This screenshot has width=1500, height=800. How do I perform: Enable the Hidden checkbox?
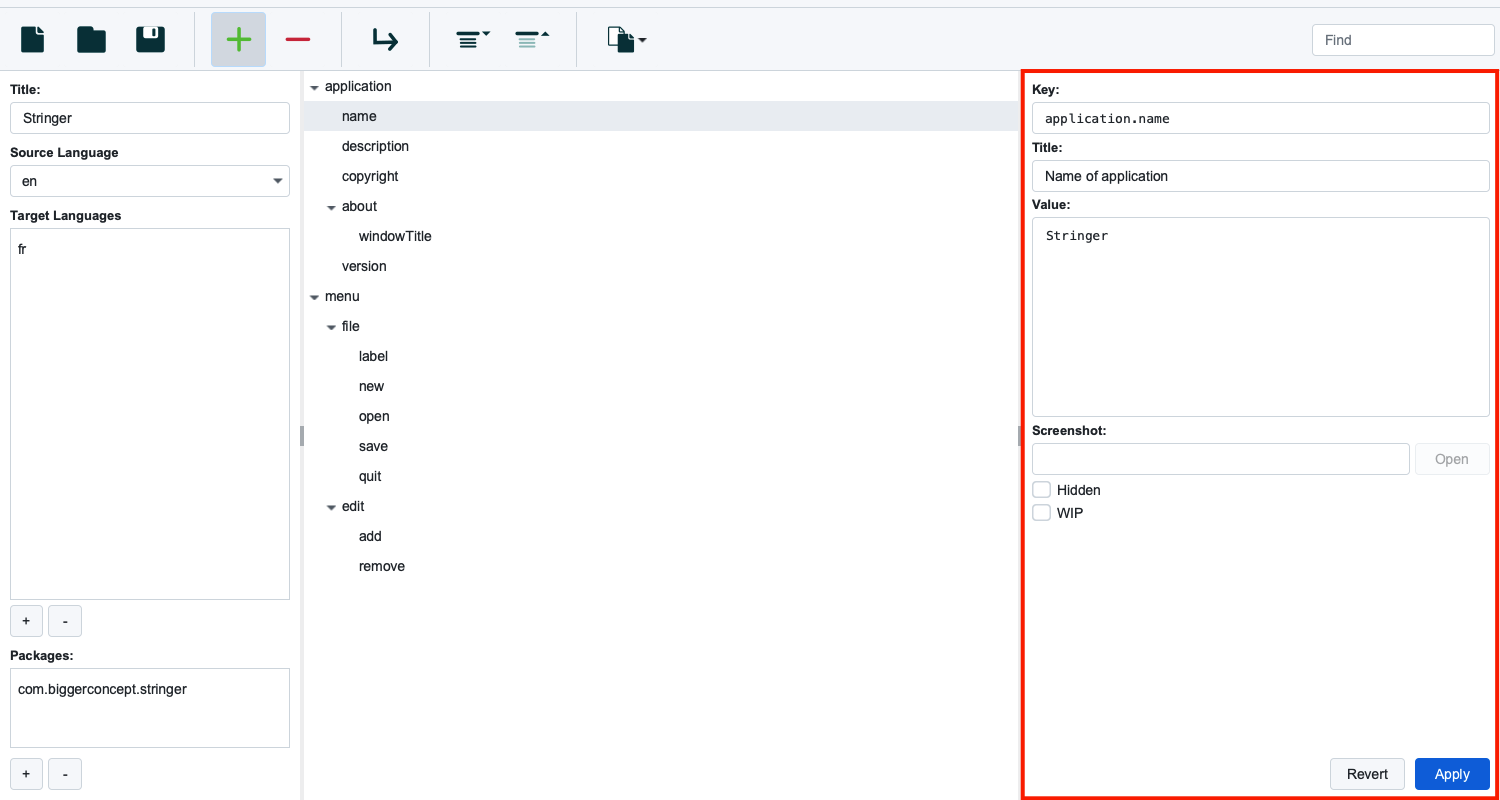point(1042,490)
